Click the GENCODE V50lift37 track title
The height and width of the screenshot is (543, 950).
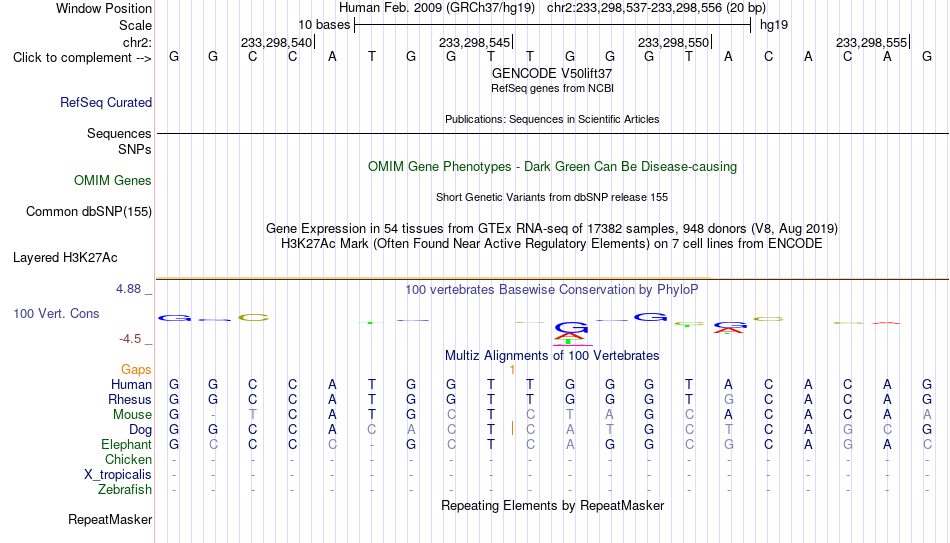(x=552, y=73)
